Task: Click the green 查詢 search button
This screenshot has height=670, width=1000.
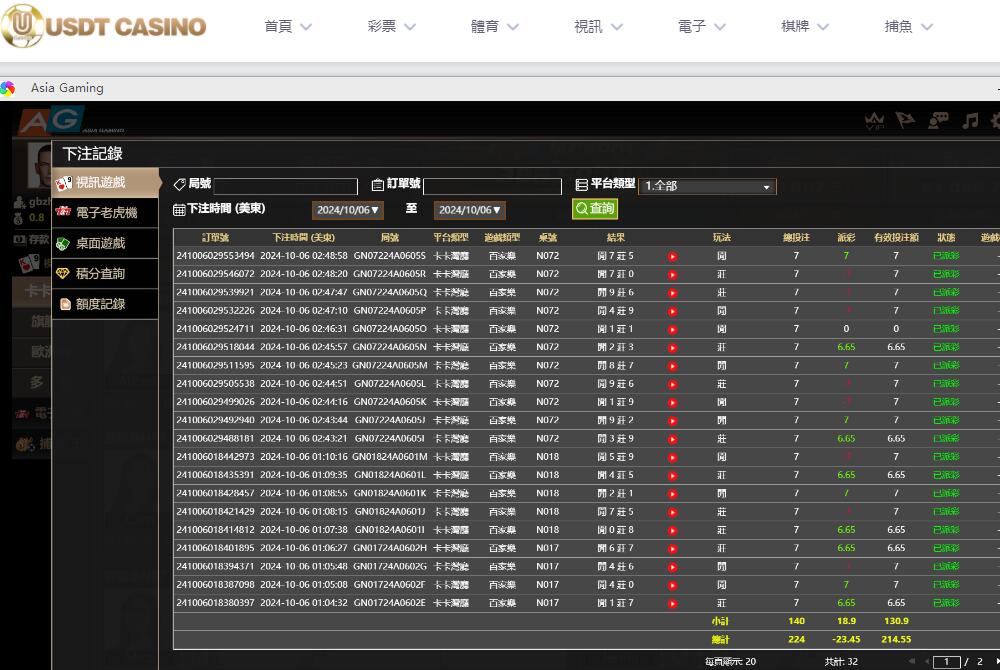Action: pyautogui.click(x=595, y=209)
